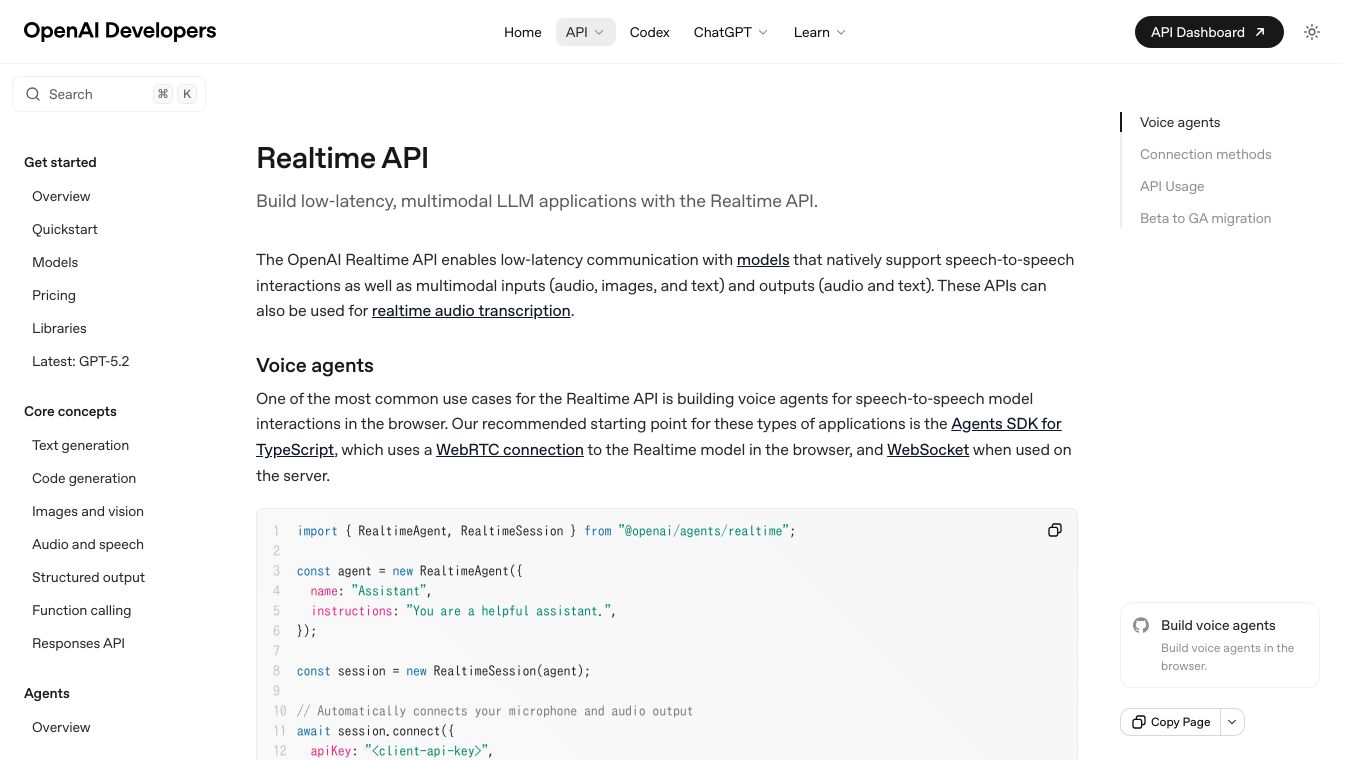Open the realtime audio transcription link

(x=470, y=311)
